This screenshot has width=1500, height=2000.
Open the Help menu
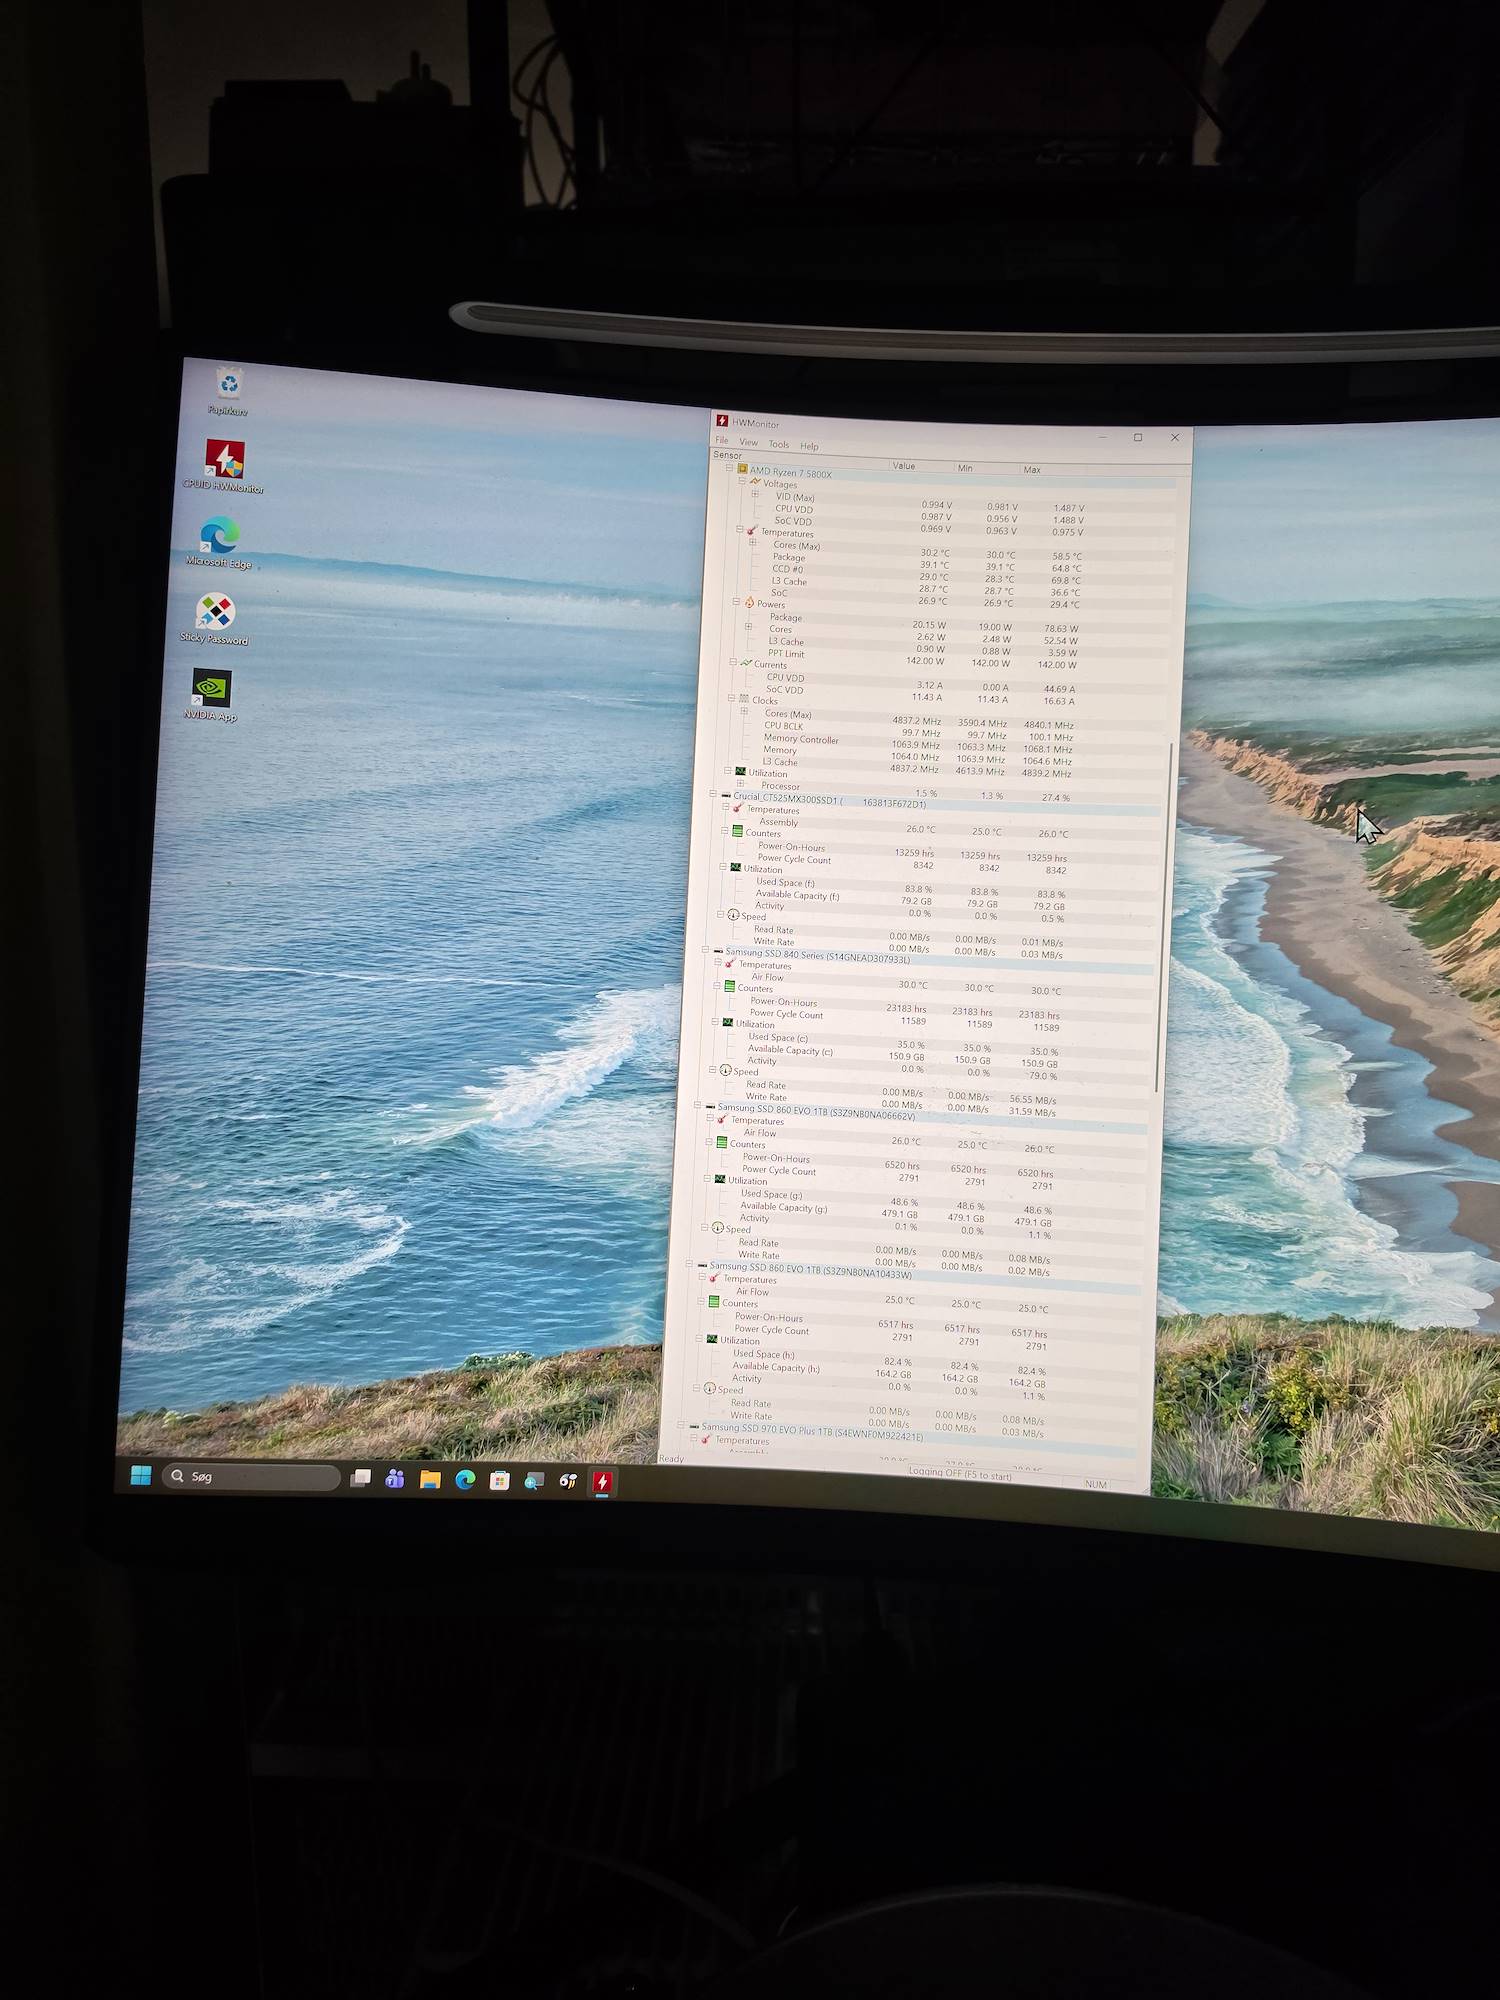[x=809, y=446]
